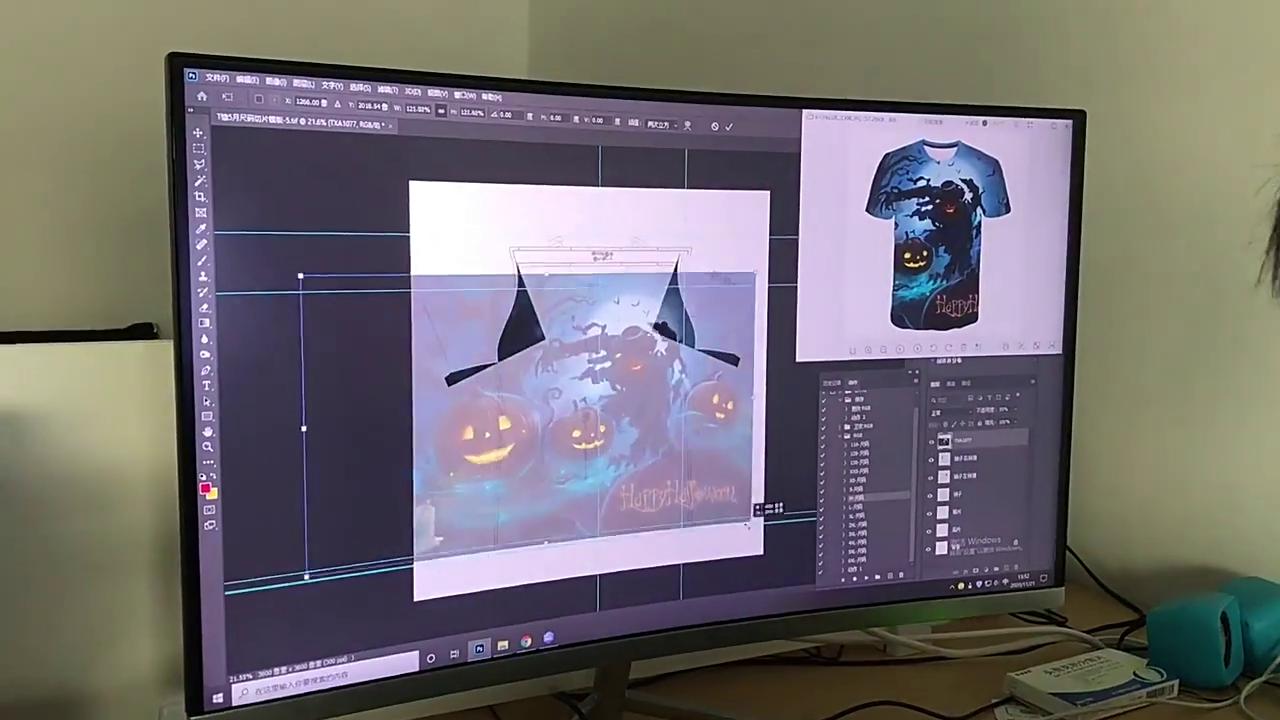Hide the 袖子左对接 layer
1280x720 pixels.
[x=931, y=478]
